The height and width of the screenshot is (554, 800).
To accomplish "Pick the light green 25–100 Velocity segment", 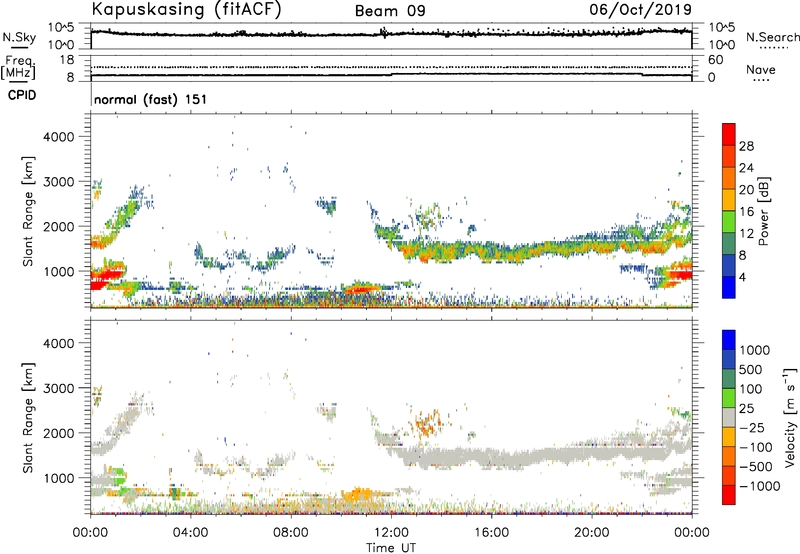I will tap(729, 398).
